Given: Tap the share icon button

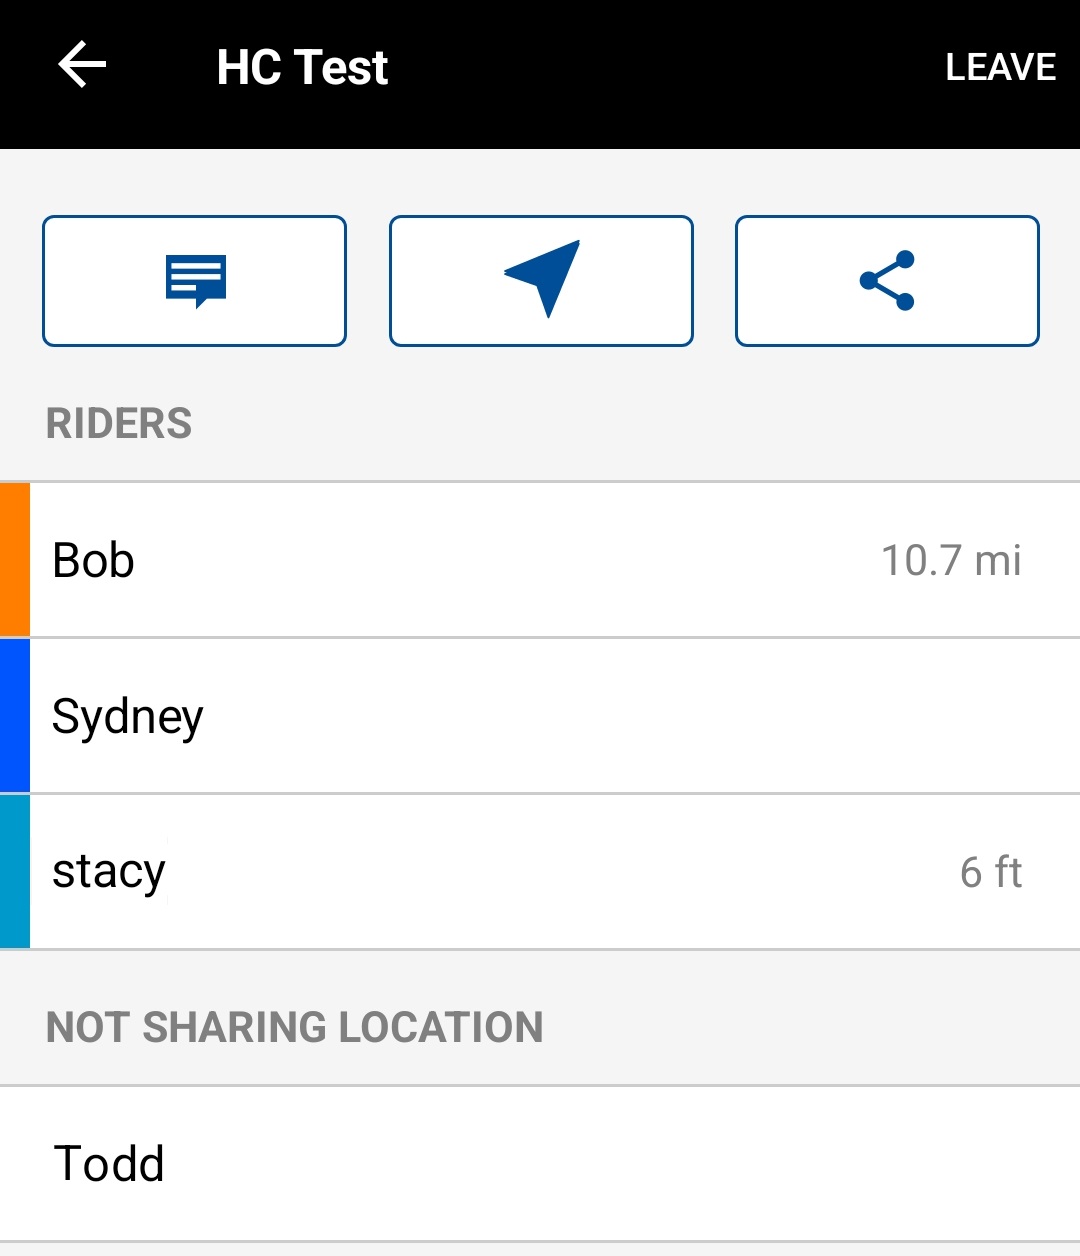Looking at the screenshot, I should [887, 281].
